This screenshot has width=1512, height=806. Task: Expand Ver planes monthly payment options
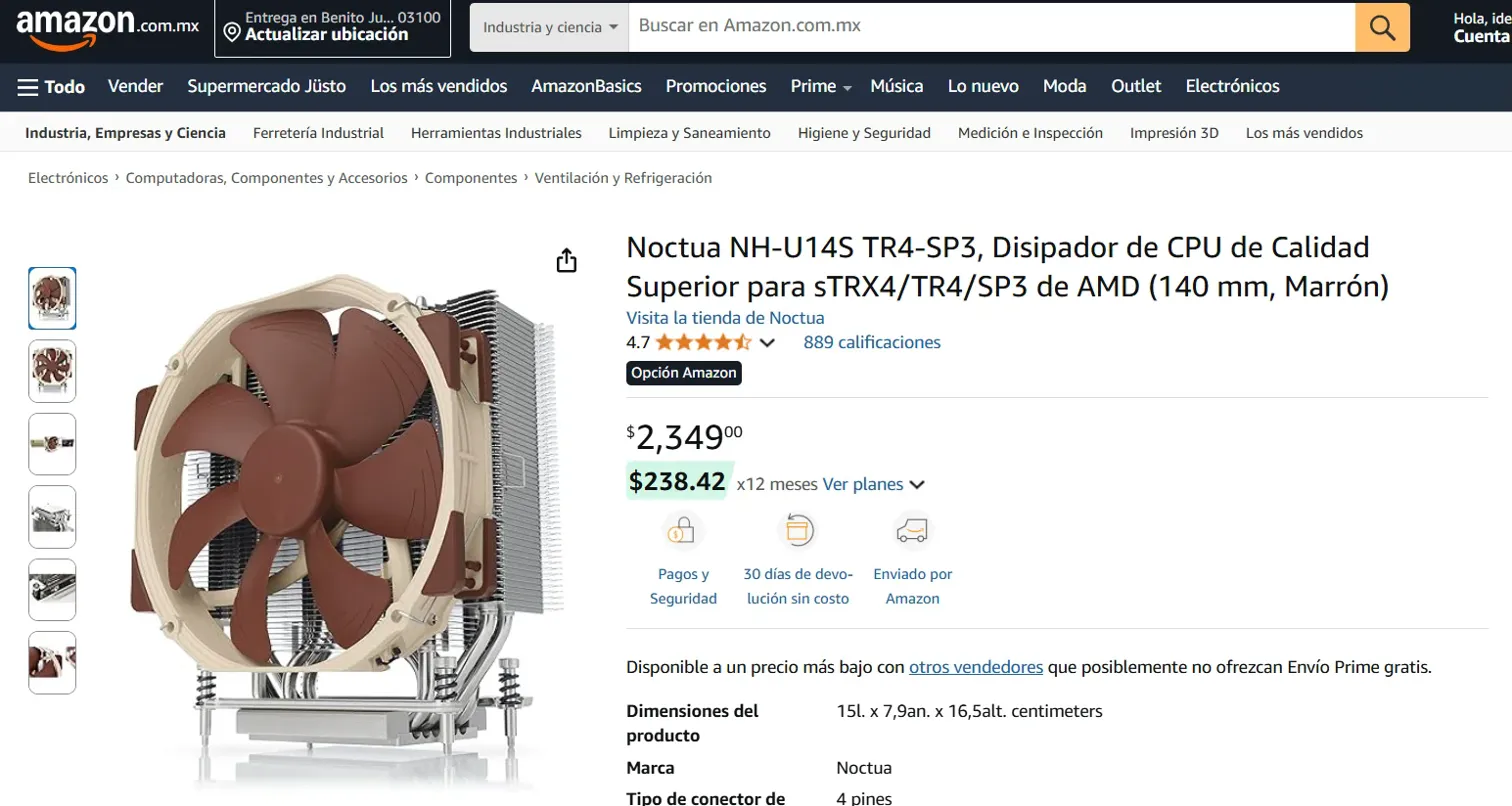(x=873, y=484)
